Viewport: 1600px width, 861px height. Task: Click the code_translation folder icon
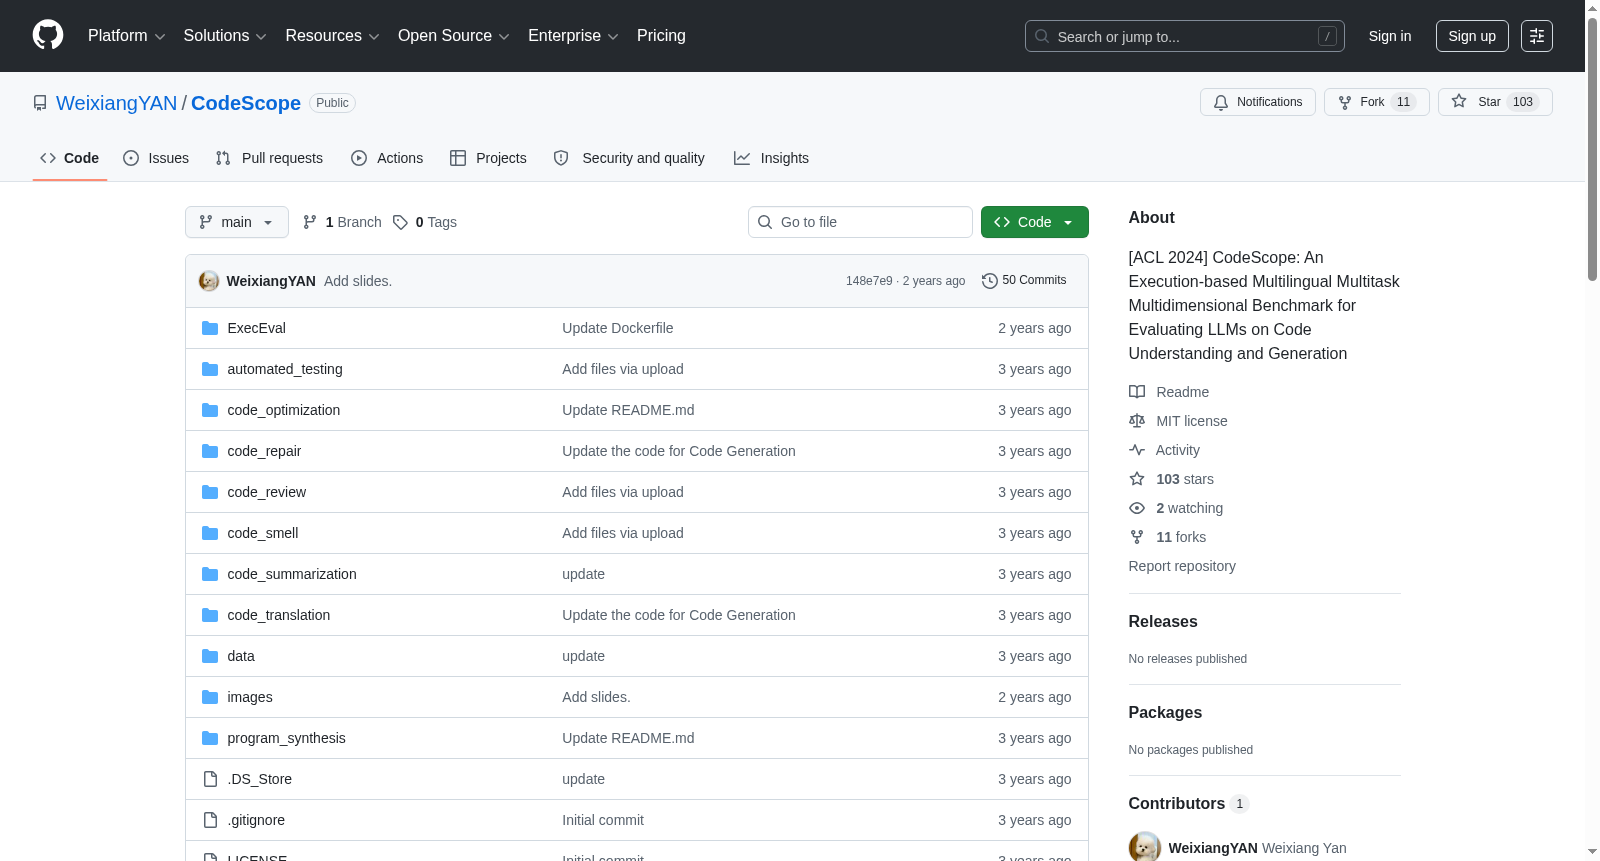(210, 615)
